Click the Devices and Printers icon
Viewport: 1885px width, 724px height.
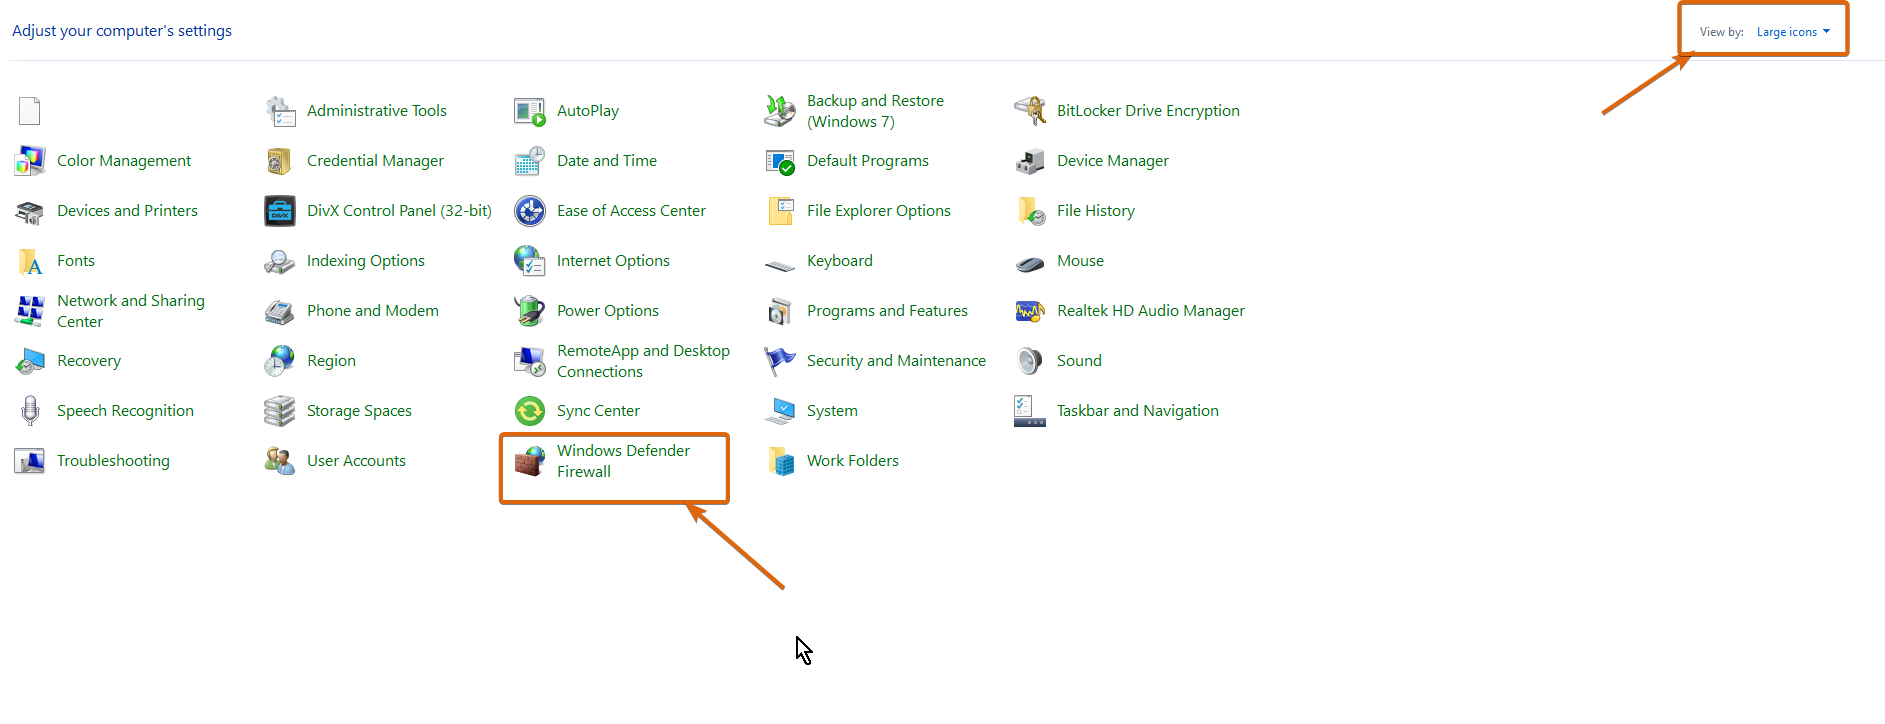30,211
